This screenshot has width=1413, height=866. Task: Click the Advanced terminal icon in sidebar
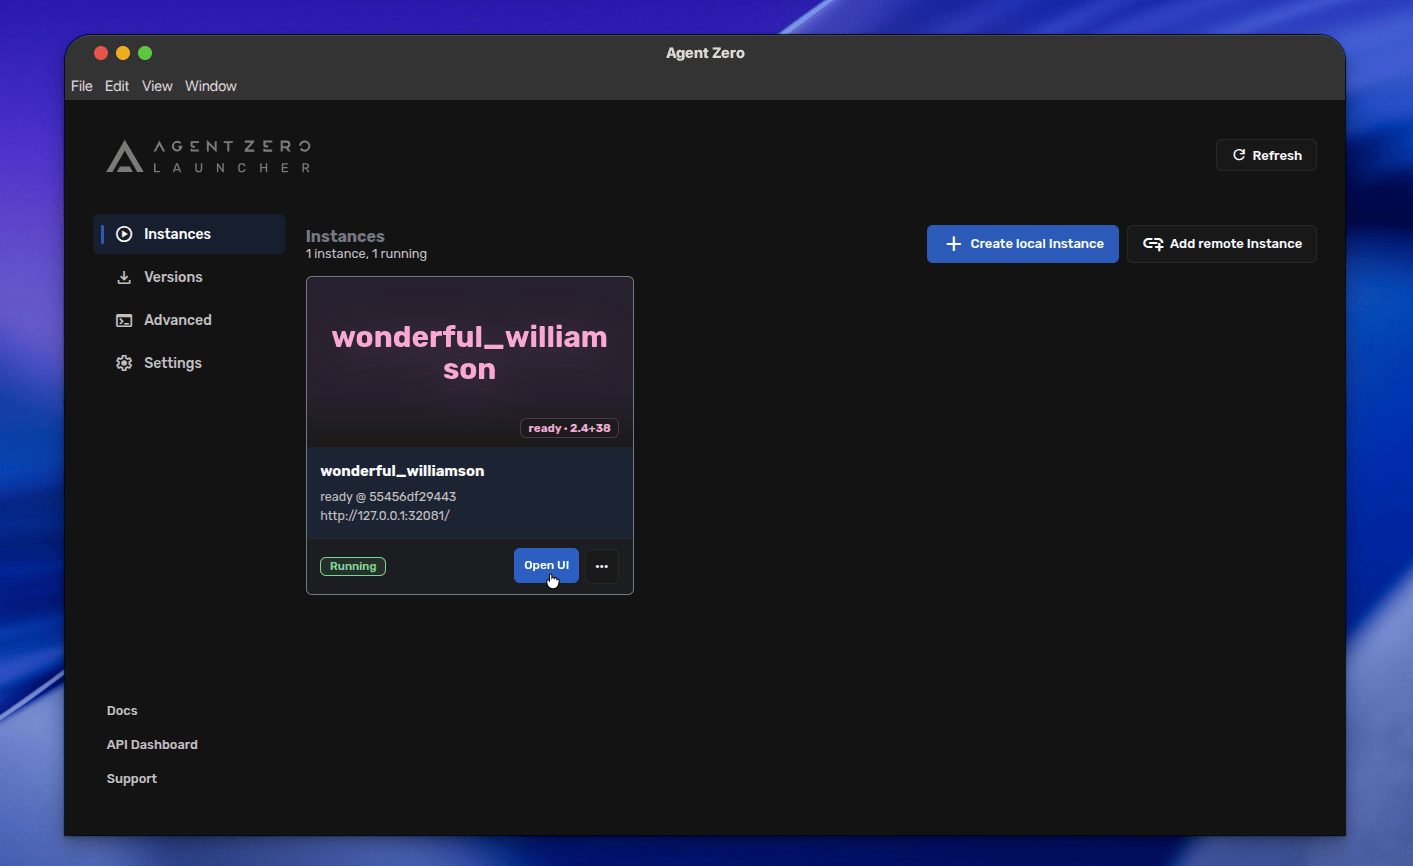pos(124,320)
